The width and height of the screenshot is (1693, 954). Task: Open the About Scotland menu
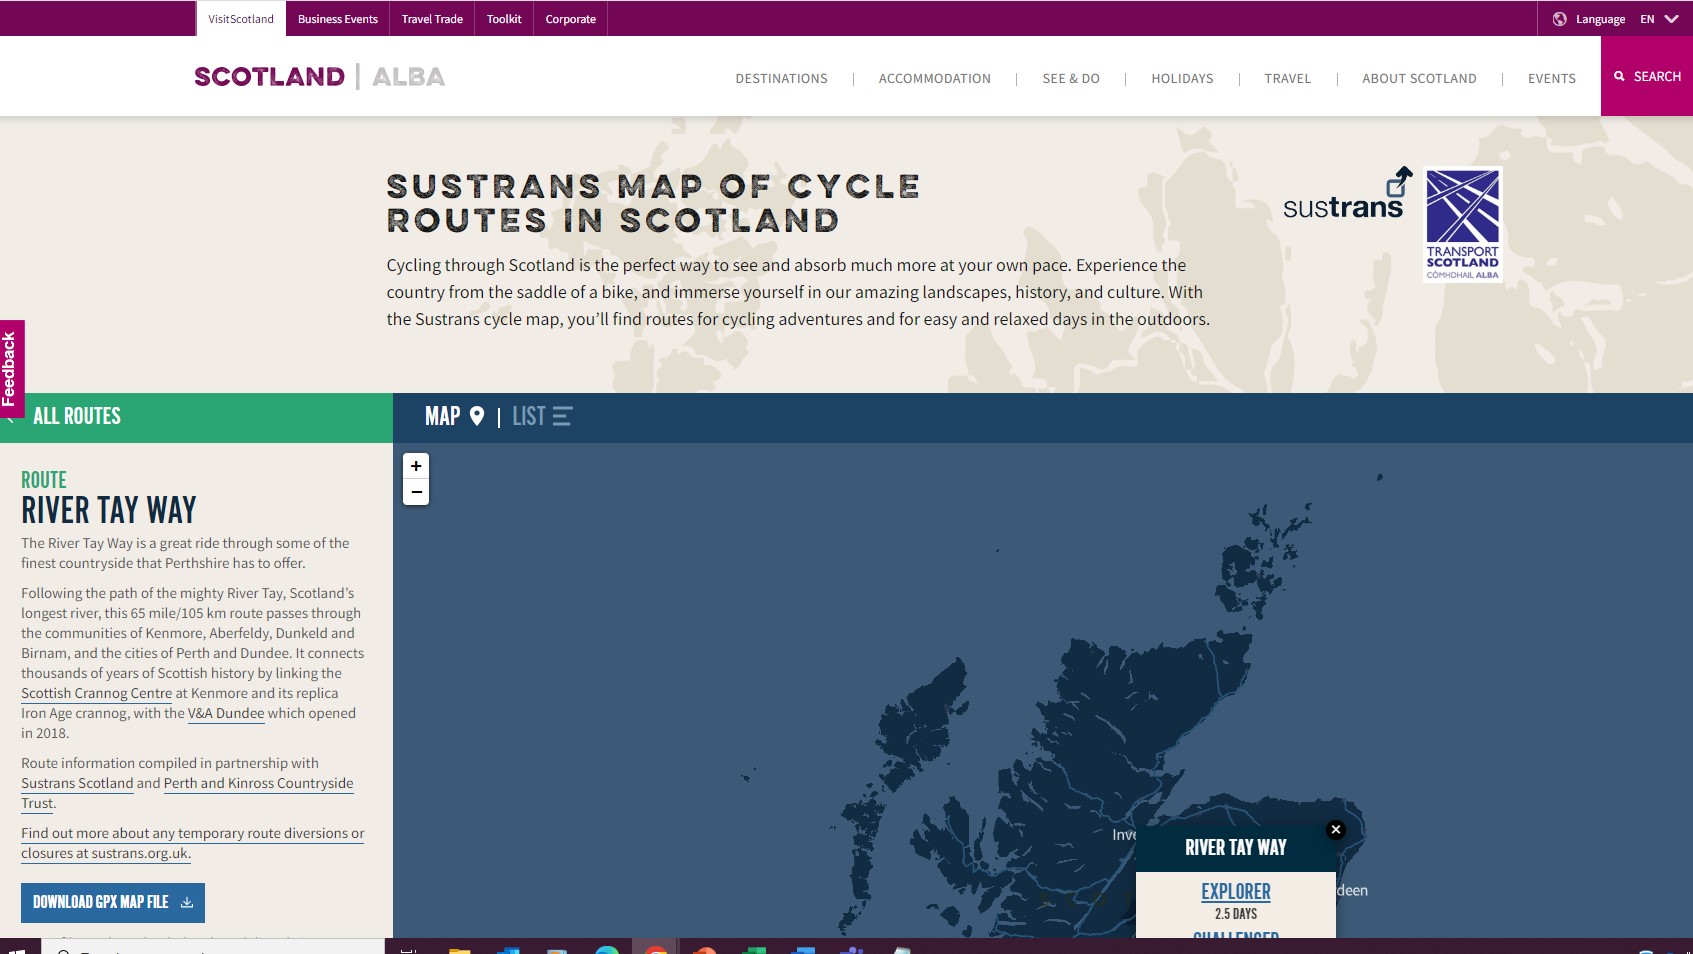tap(1419, 78)
